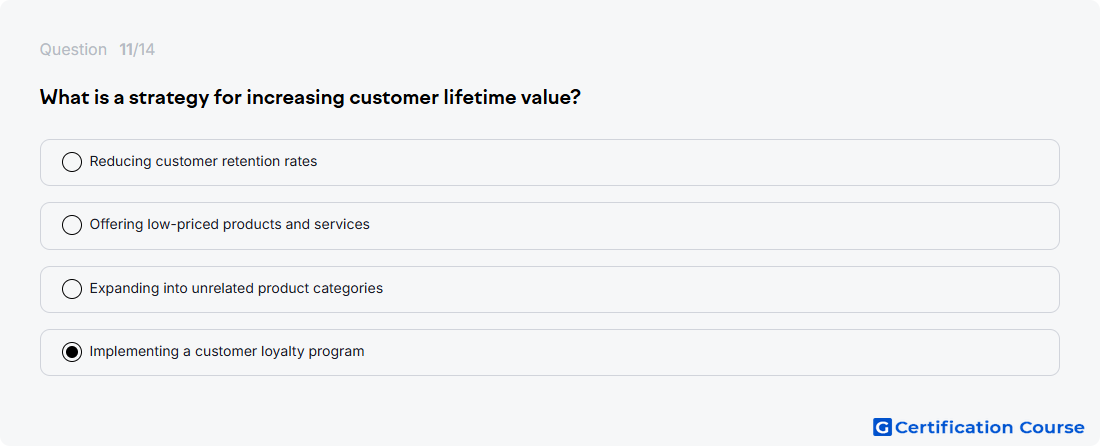The width and height of the screenshot is (1100, 446).
Task: Click the filled 'Implementing a customer loyalty program' radio
Action: pos(72,352)
